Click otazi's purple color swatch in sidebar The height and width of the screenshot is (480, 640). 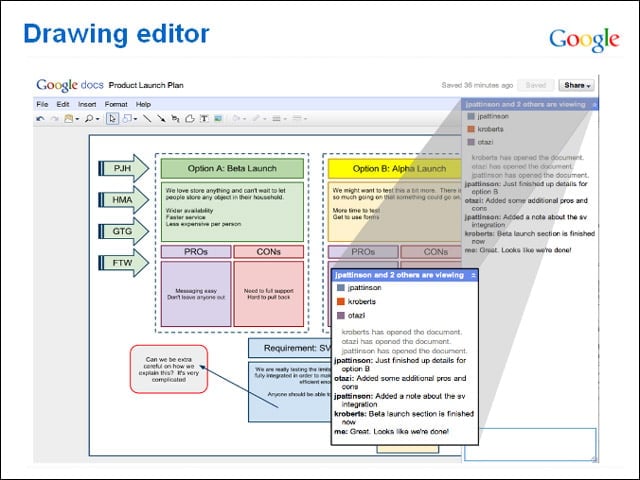pyautogui.click(x=471, y=142)
